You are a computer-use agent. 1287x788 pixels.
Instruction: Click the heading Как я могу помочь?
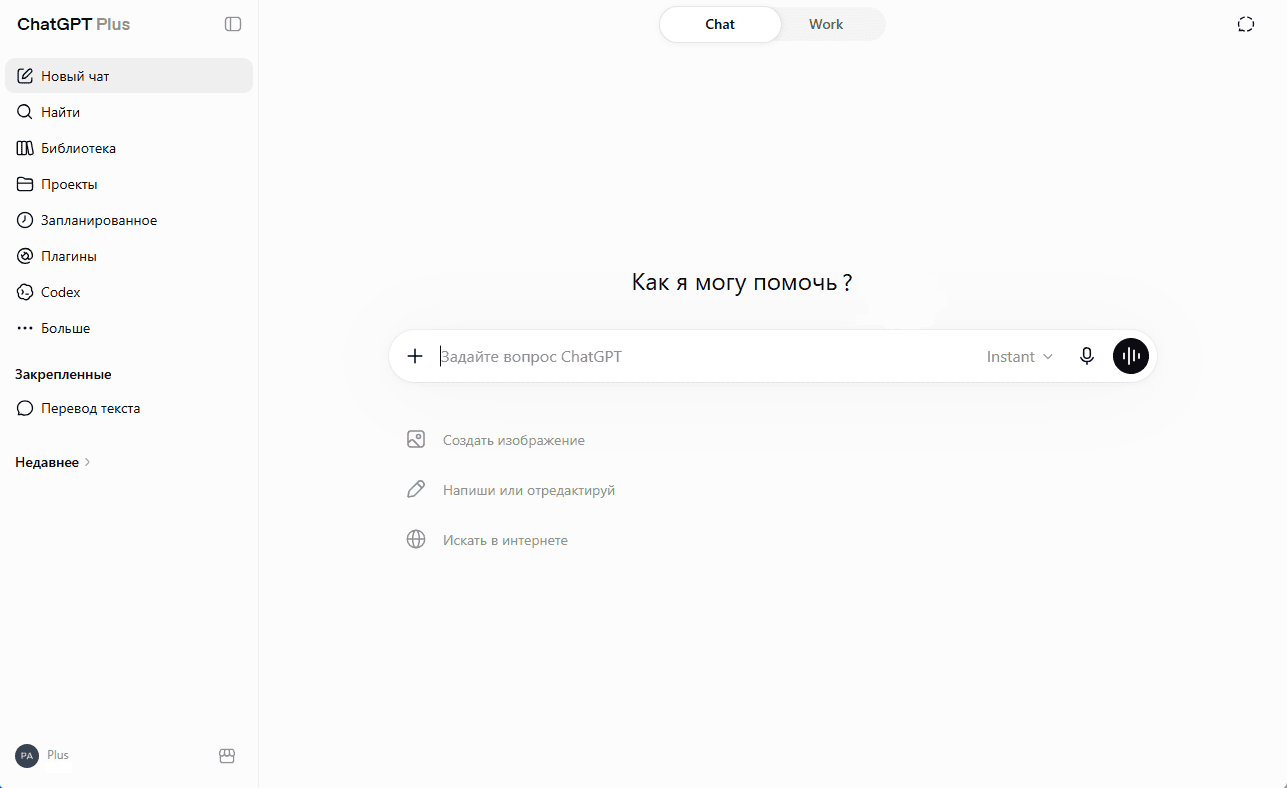click(742, 283)
